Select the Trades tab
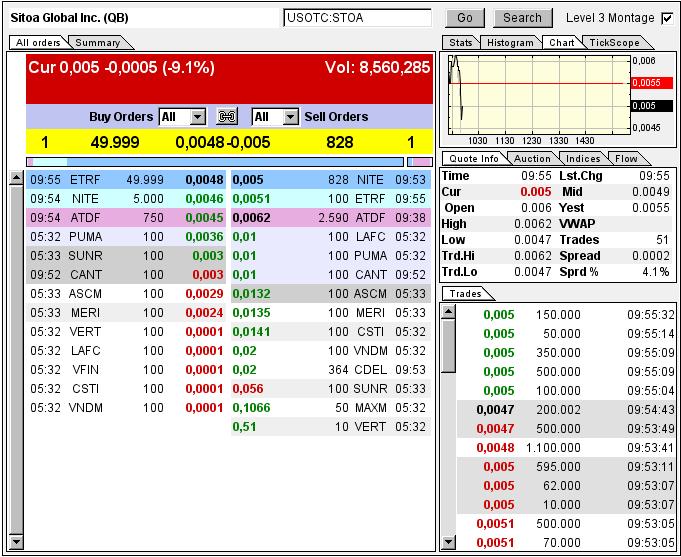 click(465, 294)
